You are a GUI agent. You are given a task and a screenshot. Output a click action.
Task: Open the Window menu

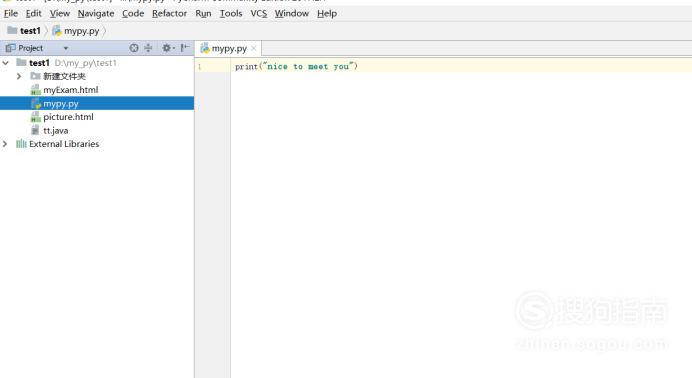click(292, 14)
